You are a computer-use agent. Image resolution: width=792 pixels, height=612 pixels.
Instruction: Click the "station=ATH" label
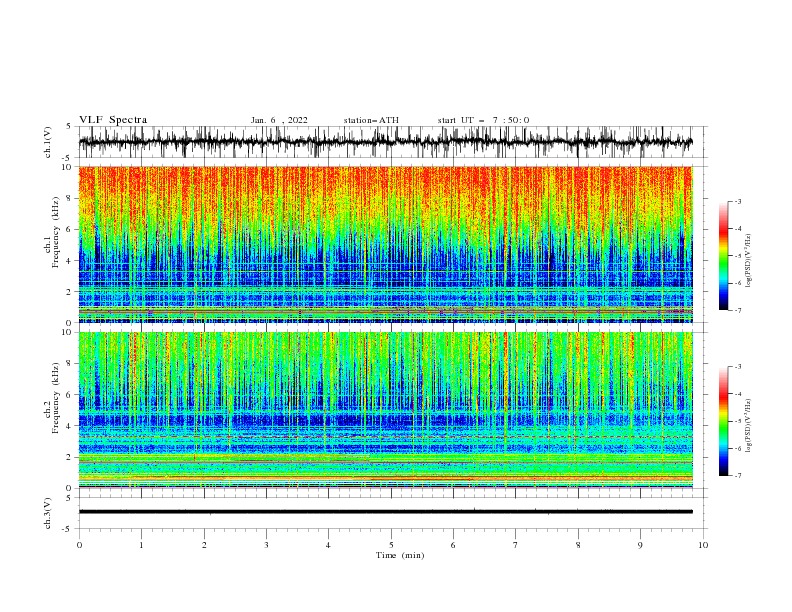pyautogui.click(x=371, y=120)
